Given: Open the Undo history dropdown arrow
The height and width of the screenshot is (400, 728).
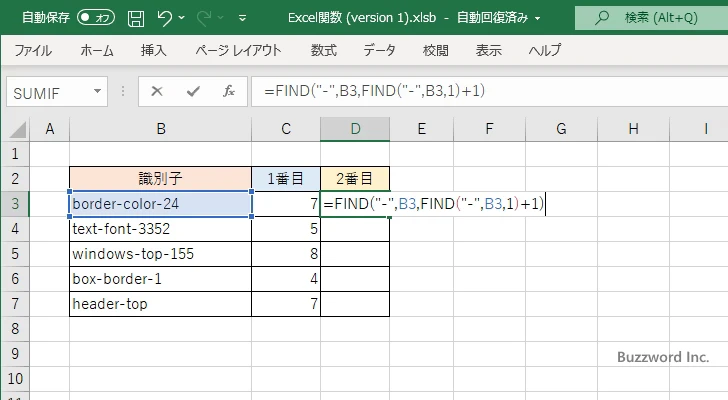Looking at the screenshot, I should click(182, 18).
